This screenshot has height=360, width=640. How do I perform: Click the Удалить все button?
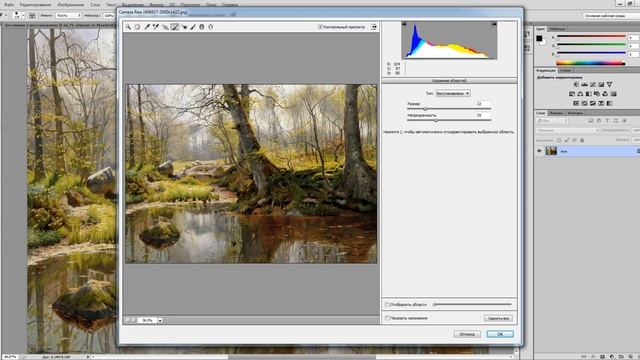coord(498,318)
